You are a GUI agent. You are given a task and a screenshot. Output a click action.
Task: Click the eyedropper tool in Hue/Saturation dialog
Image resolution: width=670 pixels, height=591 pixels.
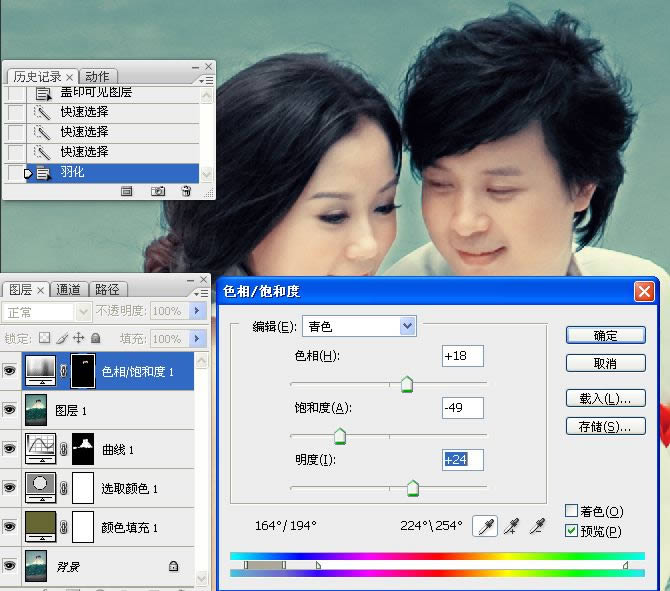(x=487, y=526)
